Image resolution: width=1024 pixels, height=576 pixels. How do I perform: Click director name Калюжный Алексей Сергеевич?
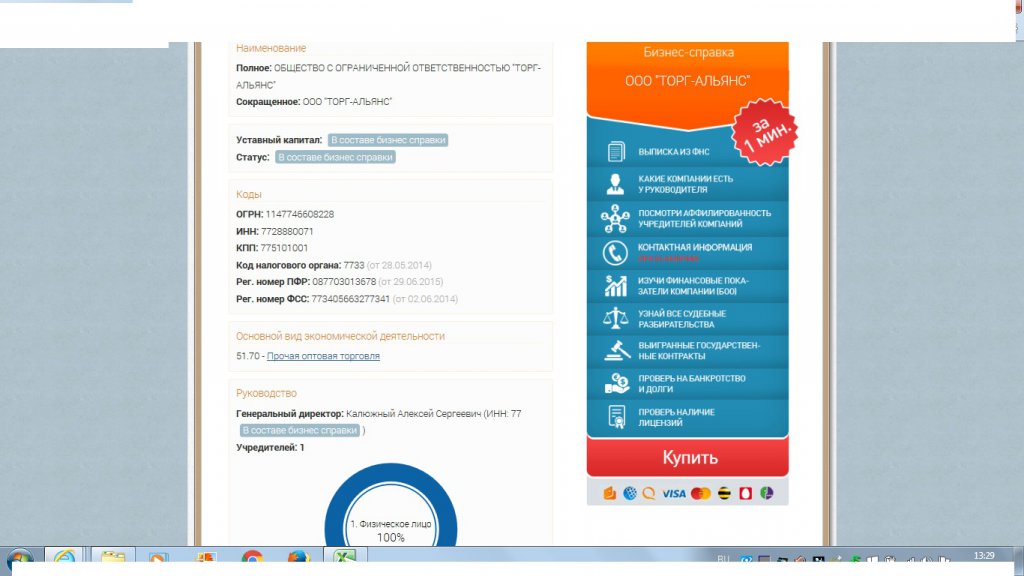[x=413, y=413]
